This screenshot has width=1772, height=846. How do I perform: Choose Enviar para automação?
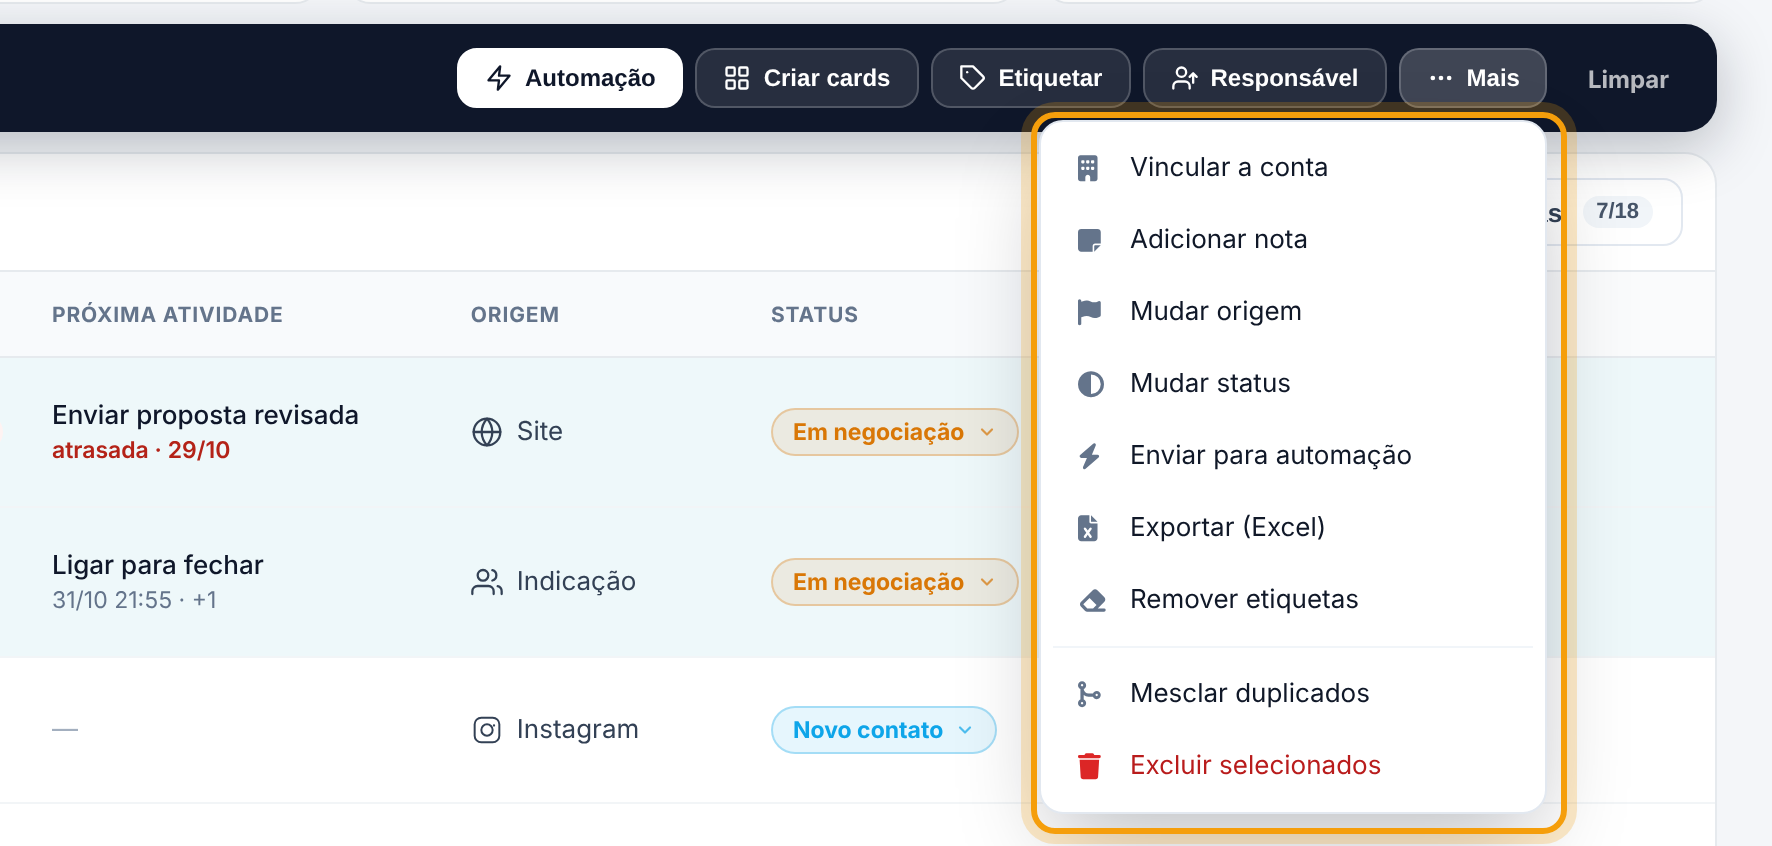pyautogui.click(x=1292, y=455)
